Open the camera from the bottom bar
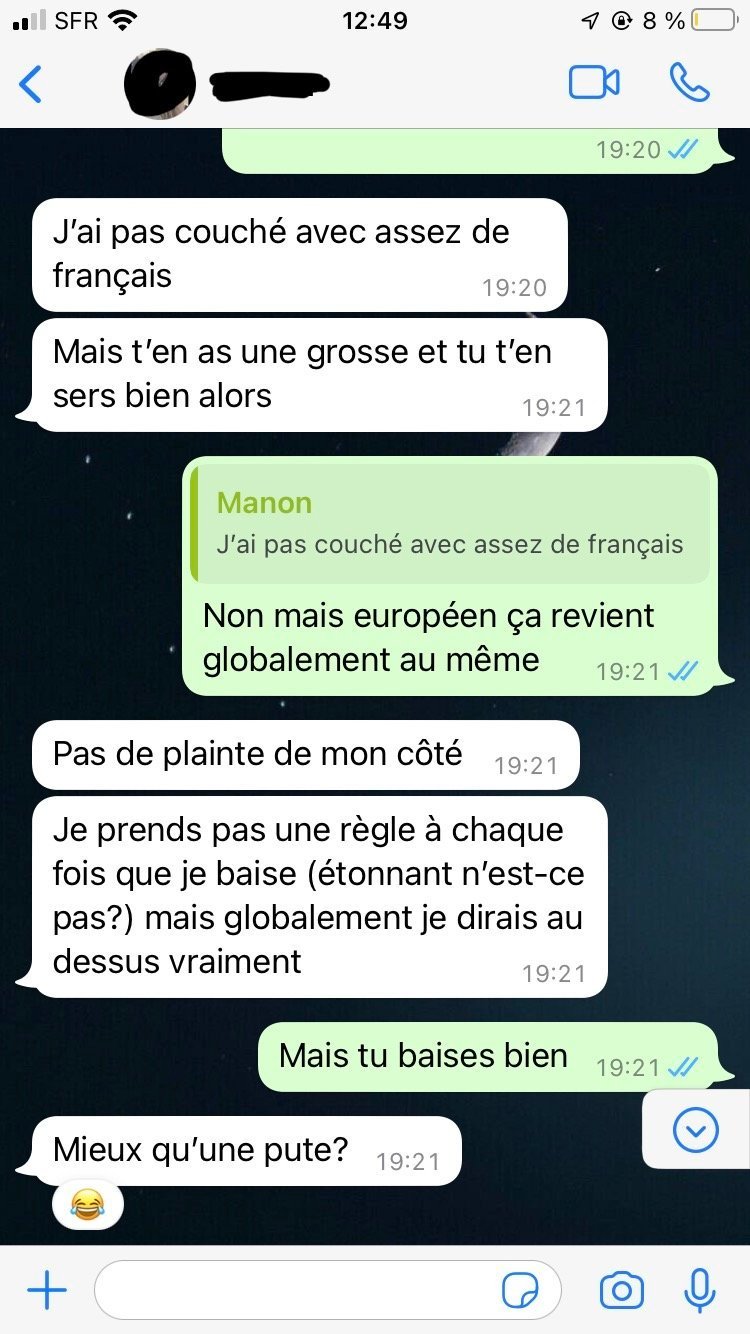Screen dimensions: 750x1334 pyautogui.click(x=621, y=1291)
